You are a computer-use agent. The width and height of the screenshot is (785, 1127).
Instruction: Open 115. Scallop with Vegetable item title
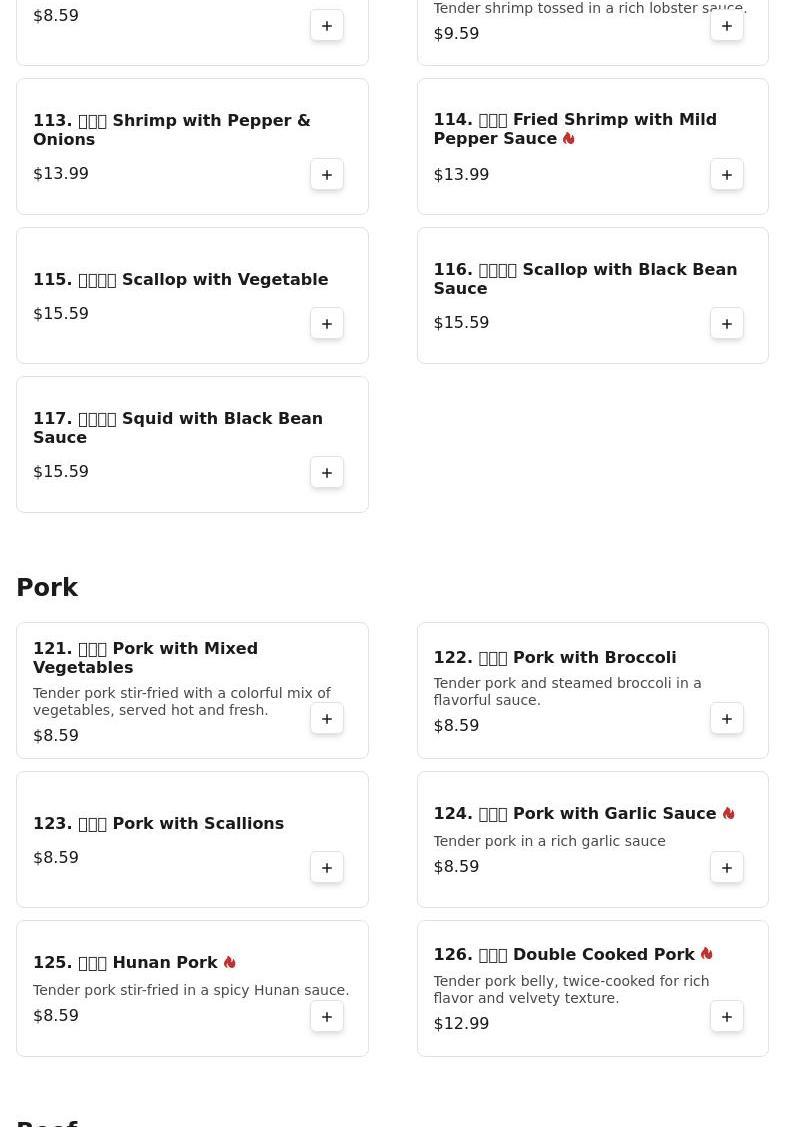180,280
